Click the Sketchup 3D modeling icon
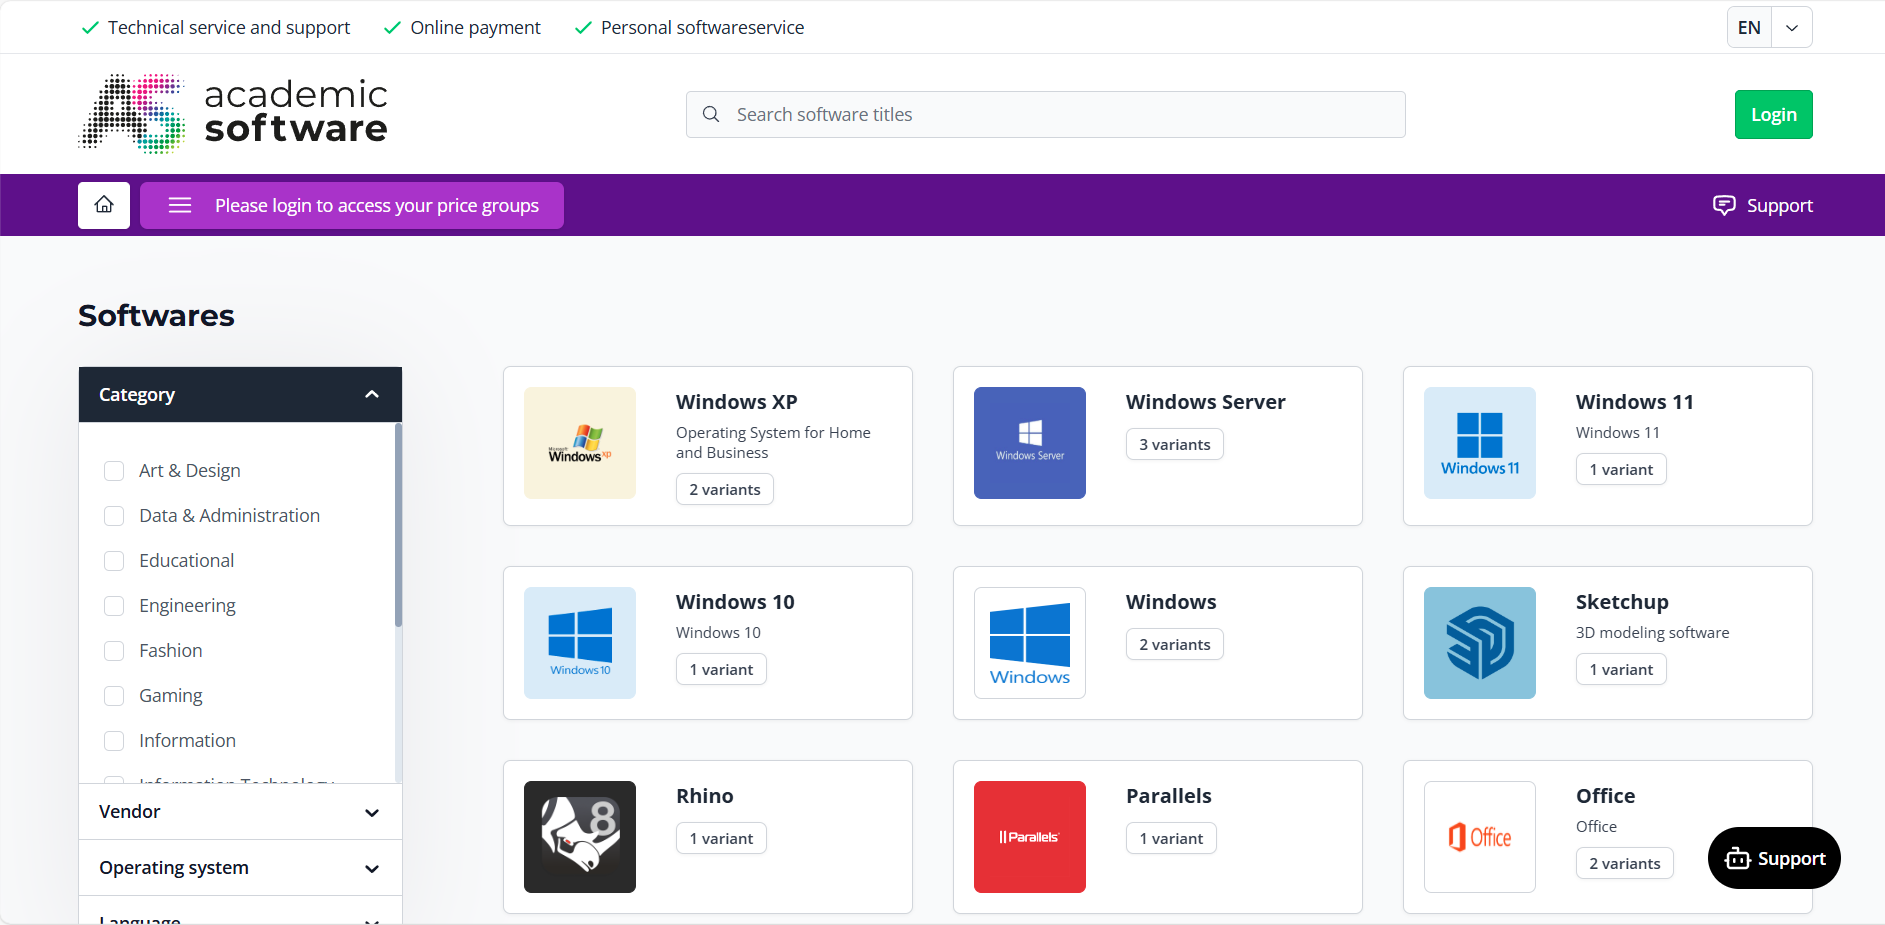 1479,643
